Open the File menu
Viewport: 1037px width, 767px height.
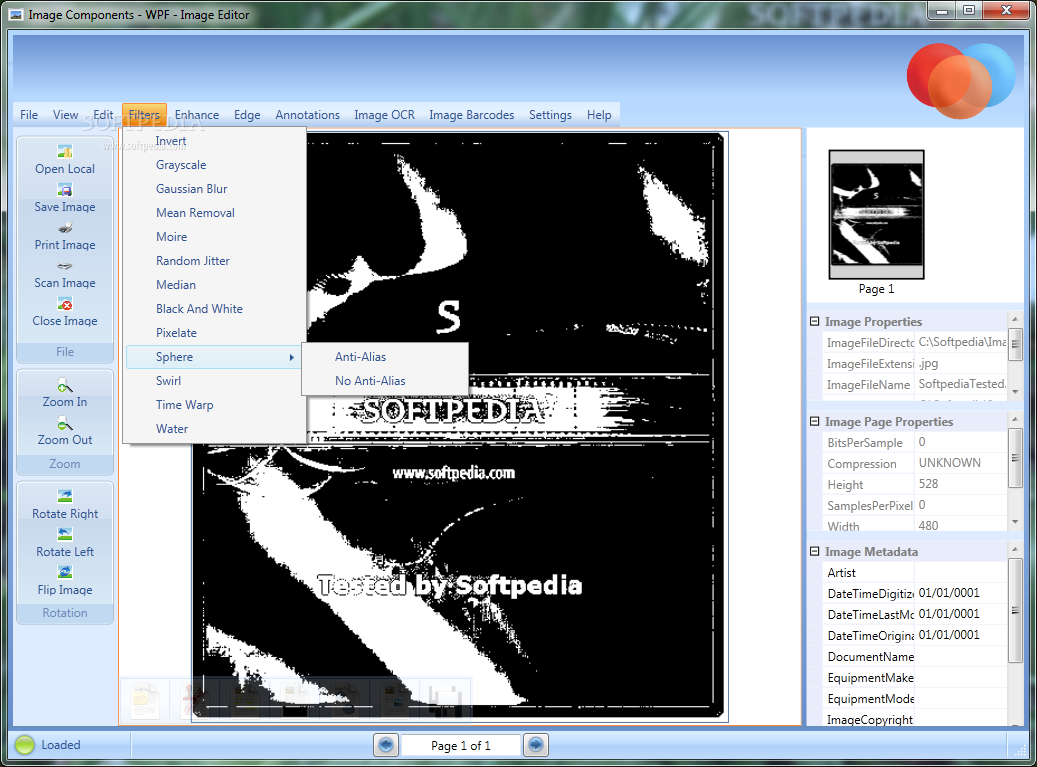(29, 115)
